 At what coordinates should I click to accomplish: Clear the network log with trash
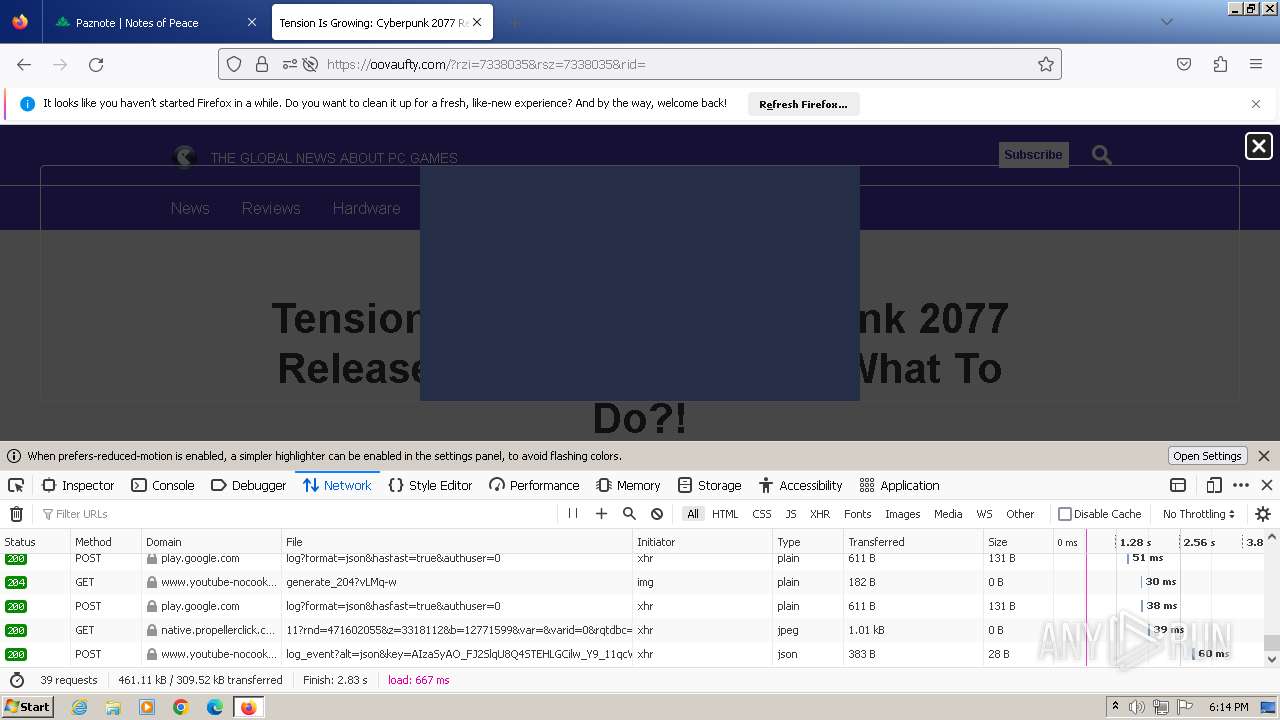click(x=16, y=514)
